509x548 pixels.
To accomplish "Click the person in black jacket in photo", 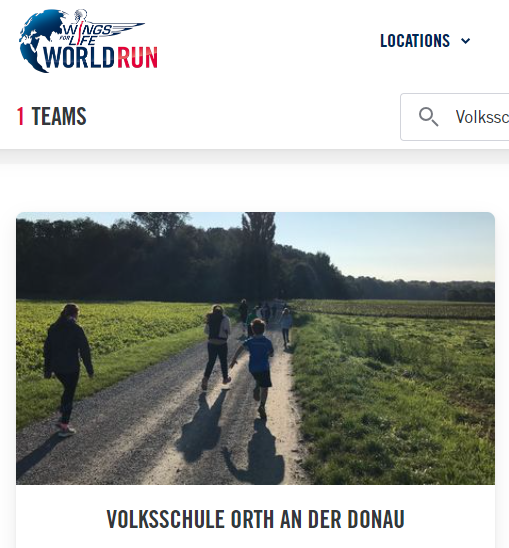I will (67, 369).
